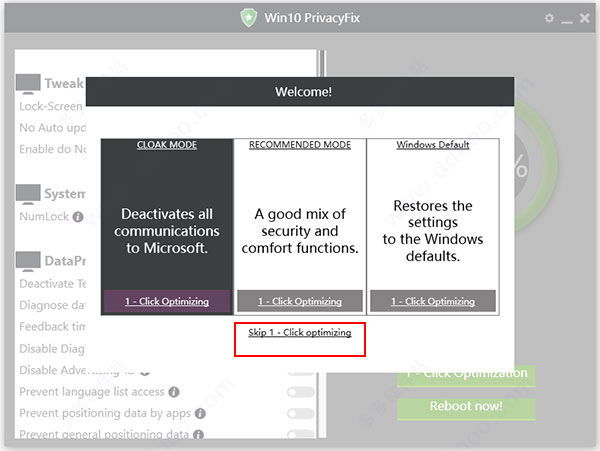Toggle Prevent language list access switch
600x451 pixels.
click(301, 392)
